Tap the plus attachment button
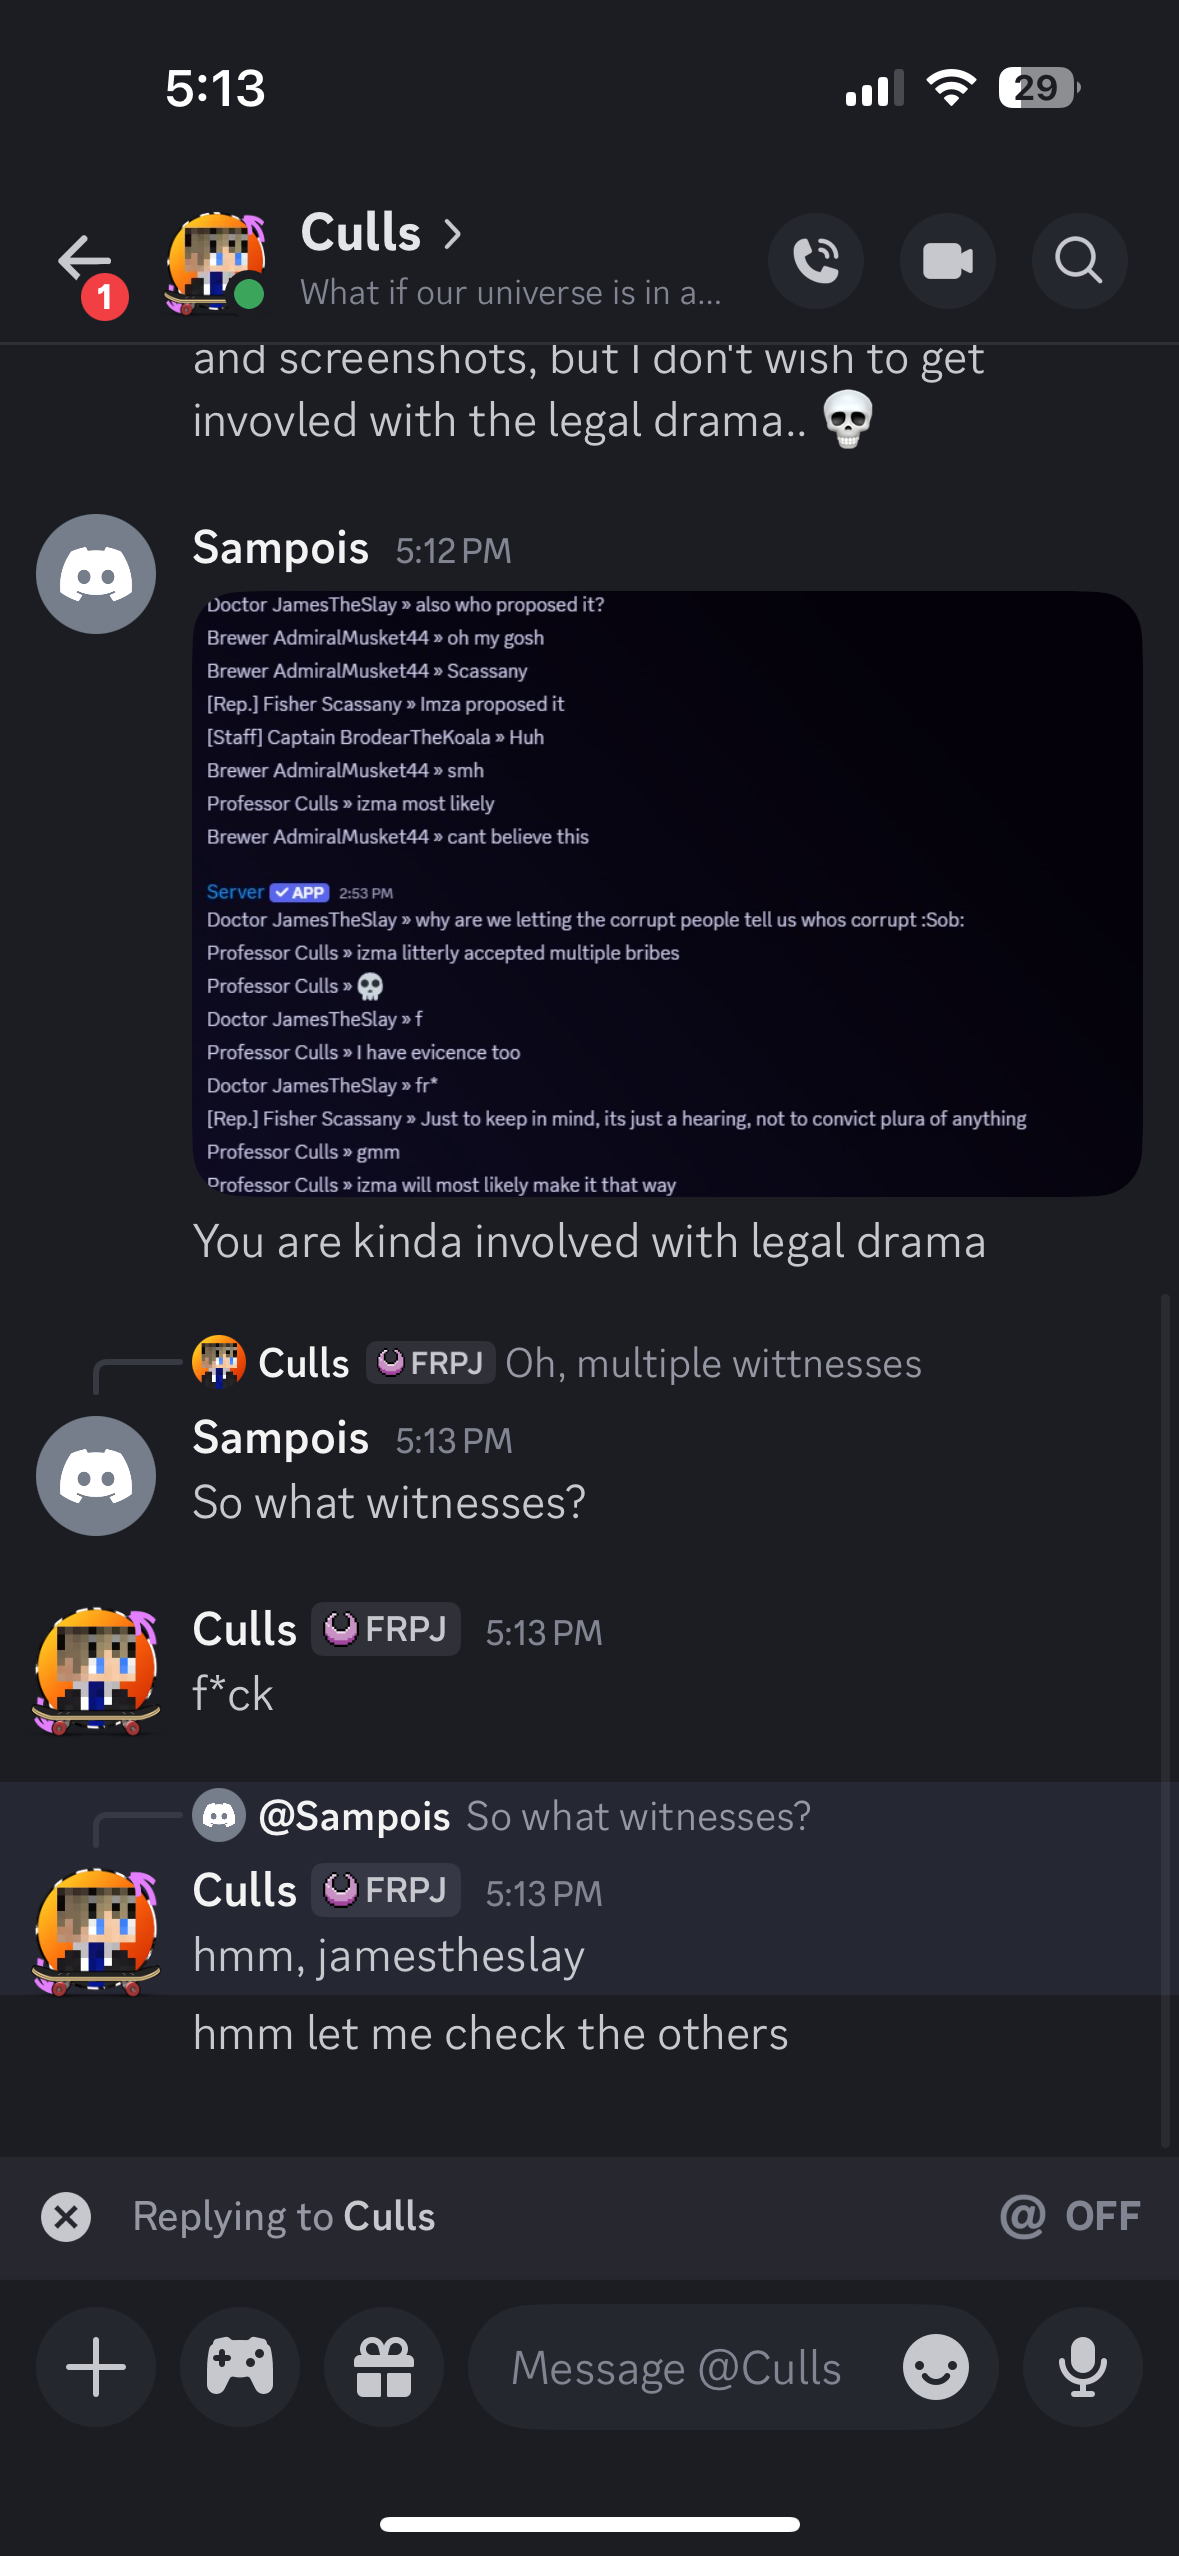1179x2556 pixels. click(x=96, y=2367)
